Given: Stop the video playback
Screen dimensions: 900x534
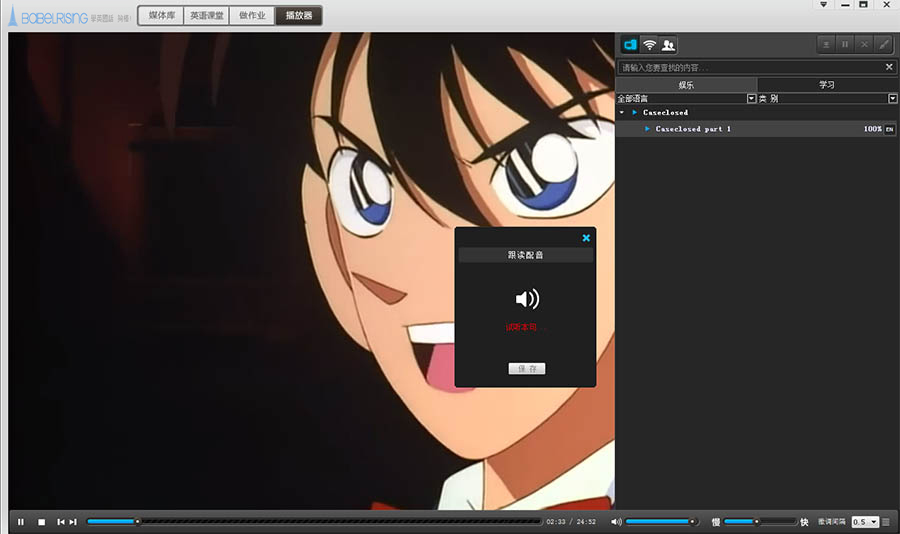Looking at the screenshot, I should click(x=41, y=522).
